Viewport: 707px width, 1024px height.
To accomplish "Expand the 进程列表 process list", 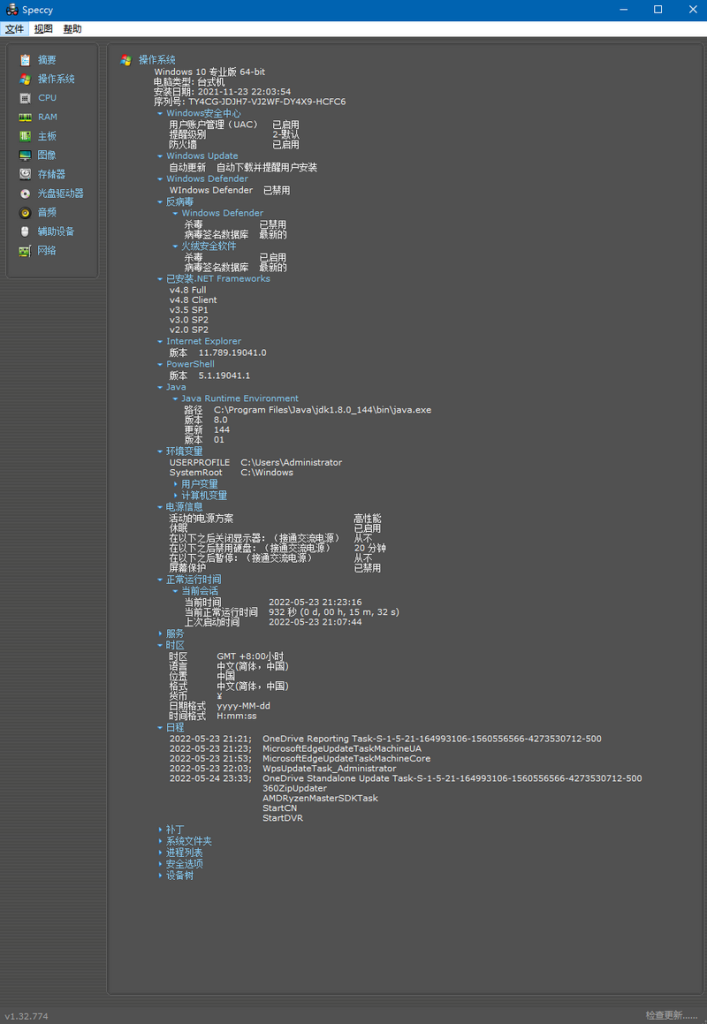I will click(160, 852).
